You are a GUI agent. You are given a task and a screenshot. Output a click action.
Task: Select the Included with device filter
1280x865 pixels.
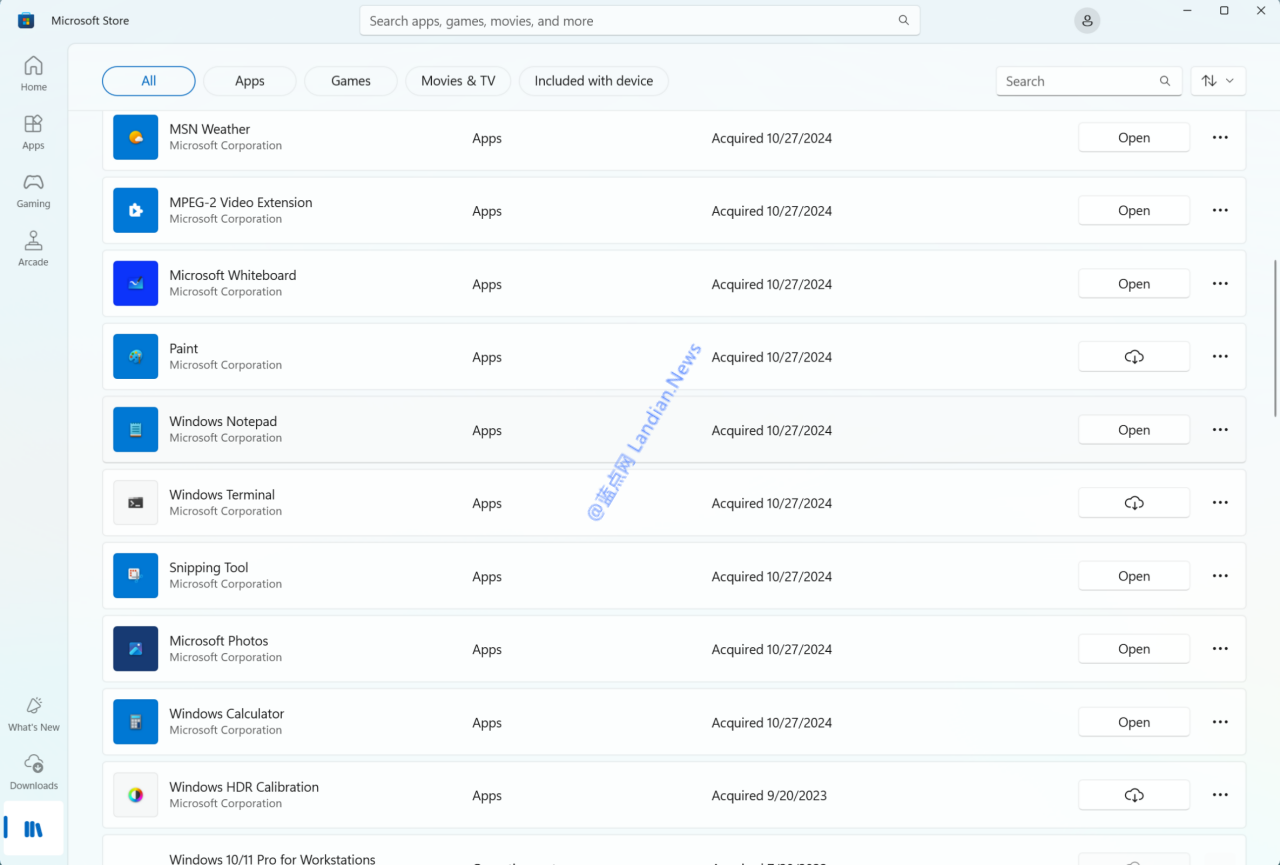594,81
